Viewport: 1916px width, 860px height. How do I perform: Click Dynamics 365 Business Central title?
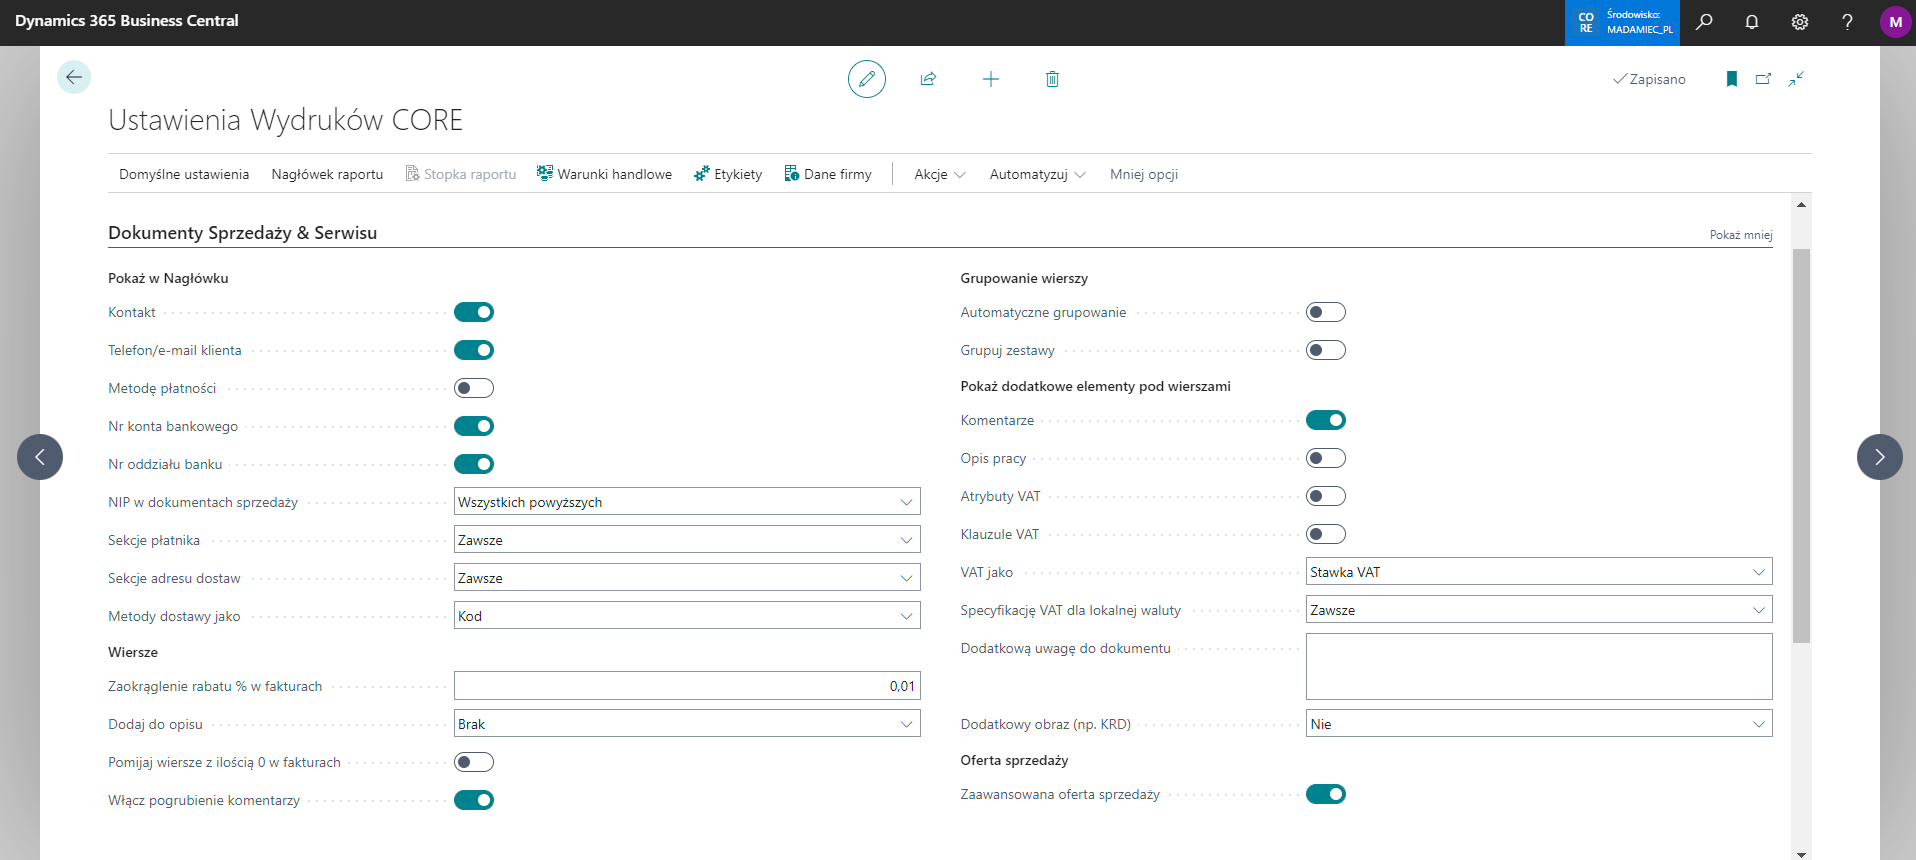(127, 21)
